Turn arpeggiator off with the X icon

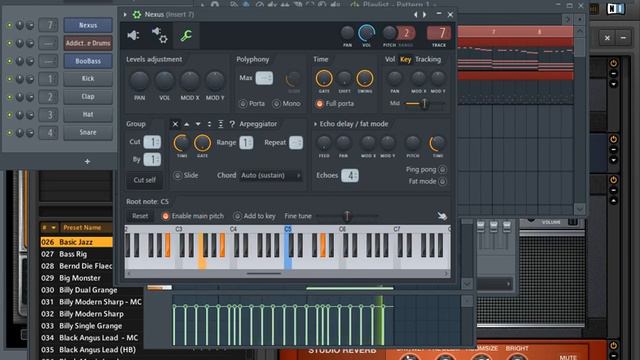coord(175,124)
